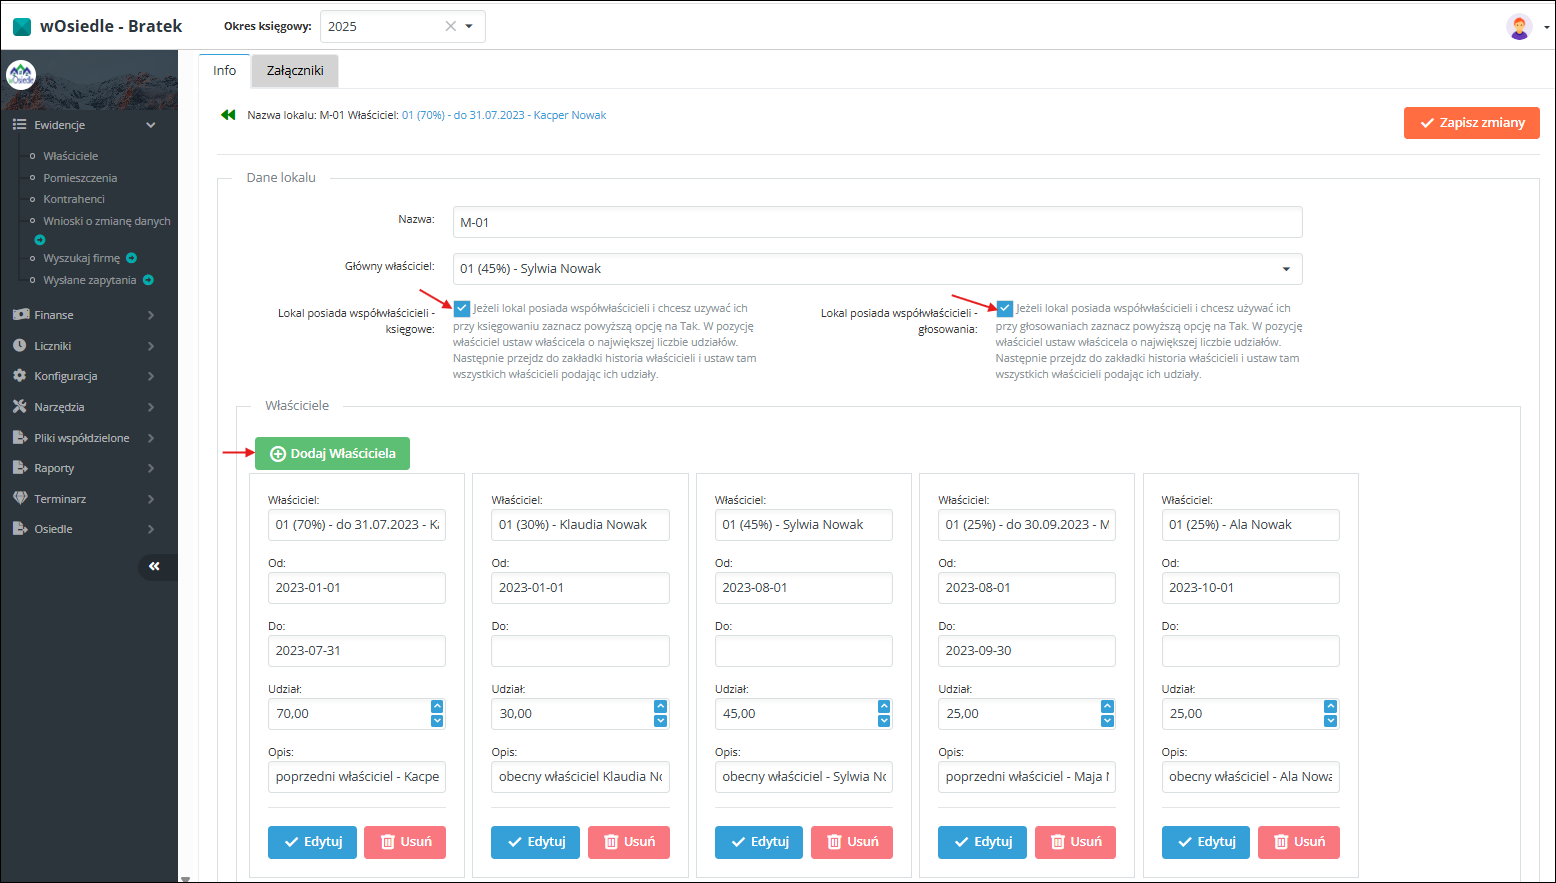Click the sidebar collapse double-chevron button
Image resolution: width=1556 pixels, height=883 pixels.
[155, 567]
